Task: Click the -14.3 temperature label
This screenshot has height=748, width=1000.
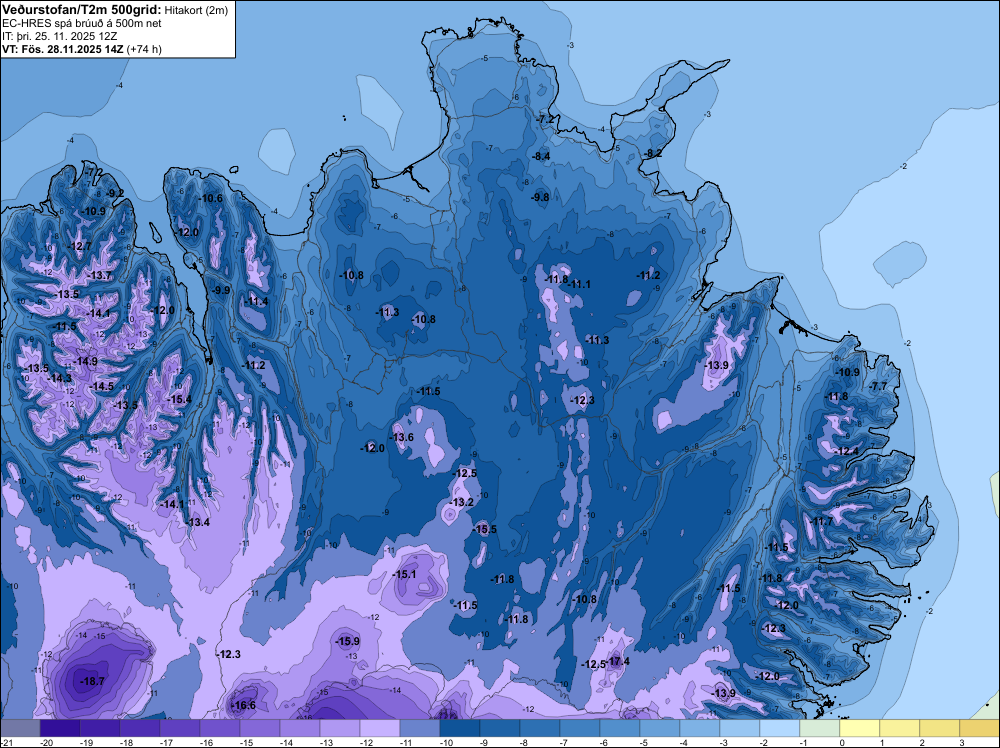Action: [60, 378]
